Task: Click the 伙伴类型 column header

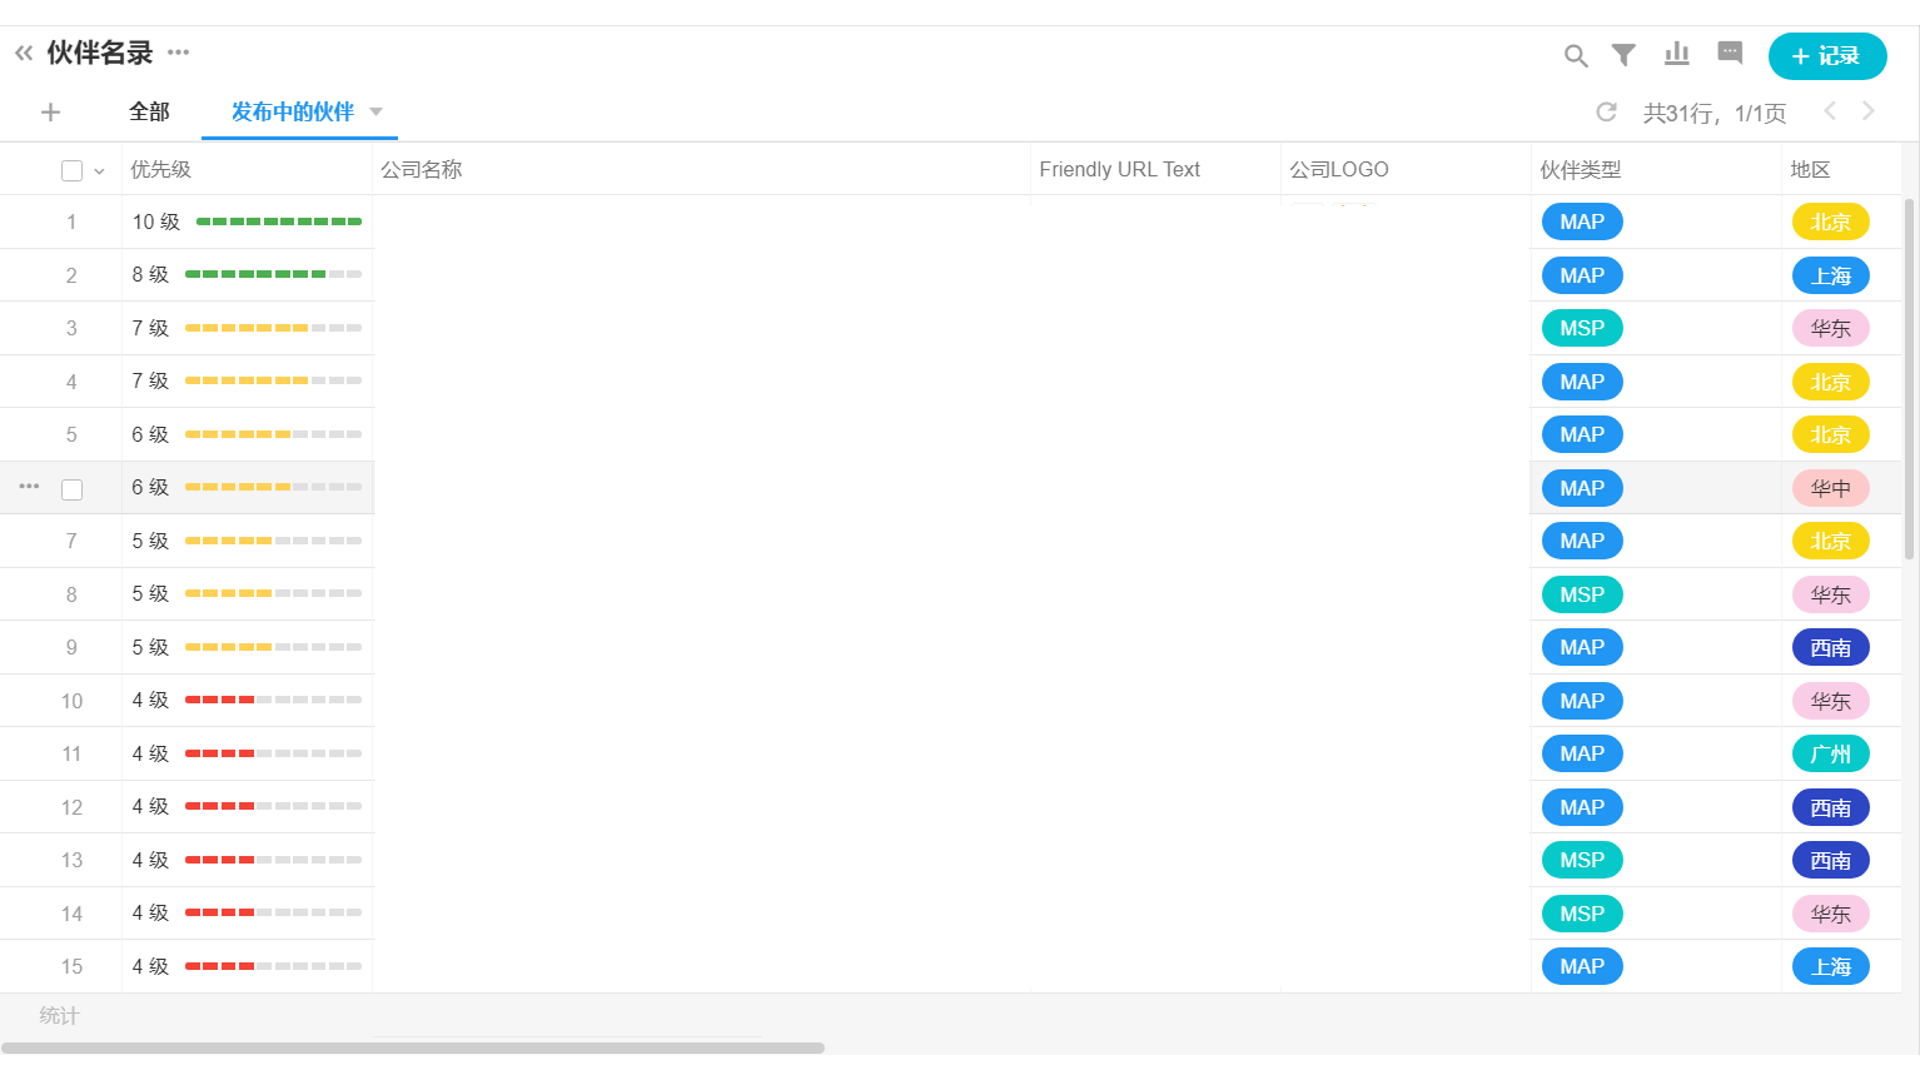Action: pyautogui.click(x=1580, y=170)
